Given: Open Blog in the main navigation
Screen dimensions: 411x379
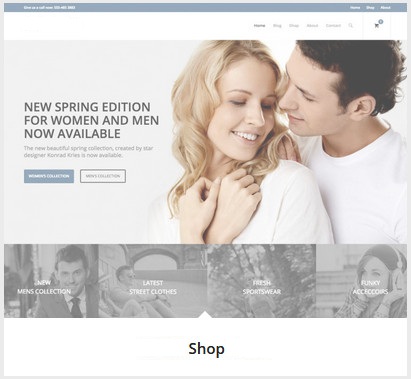Looking at the screenshot, I should pyautogui.click(x=277, y=26).
